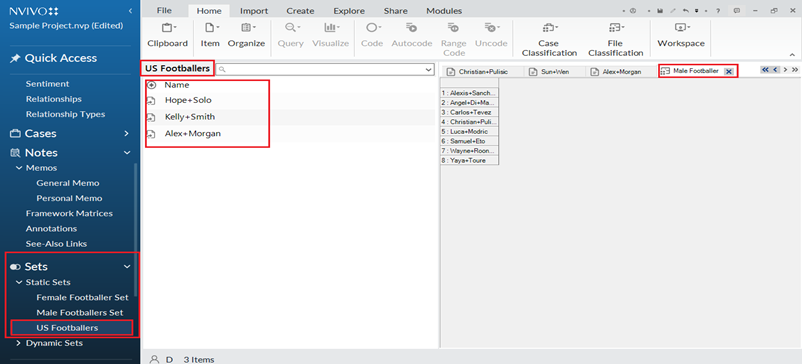Open the Case Classification menu
802x364 pixels.
coord(549,39)
